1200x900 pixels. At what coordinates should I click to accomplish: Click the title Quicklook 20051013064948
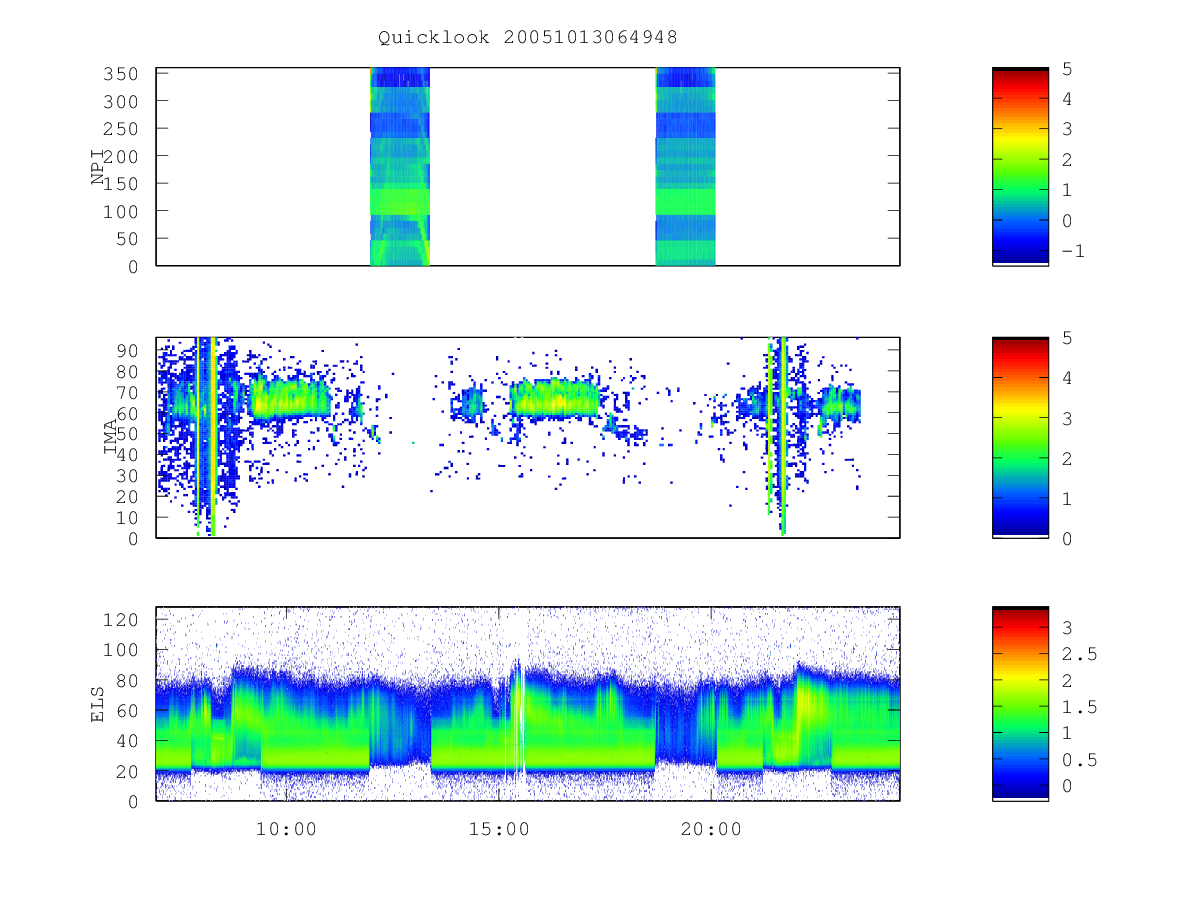click(528, 38)
